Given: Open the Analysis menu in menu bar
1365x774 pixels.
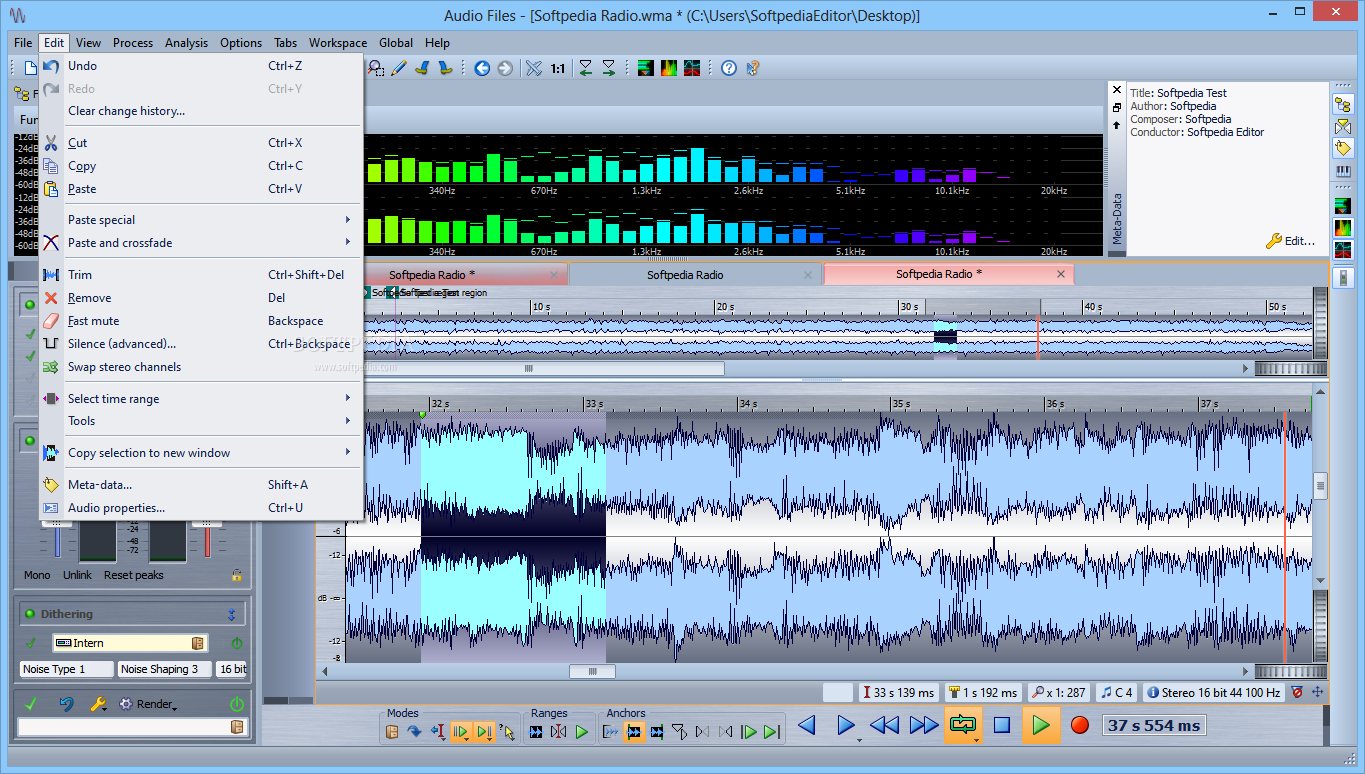Looking at the screenshot, I should tap(186, 43).
